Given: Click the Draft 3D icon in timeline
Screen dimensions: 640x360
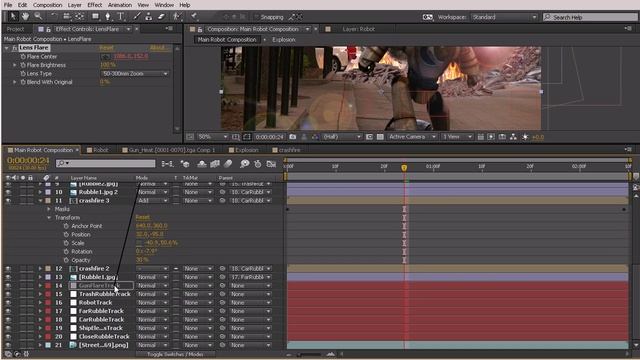Looking at the screenshot, I should click(185, 164).
